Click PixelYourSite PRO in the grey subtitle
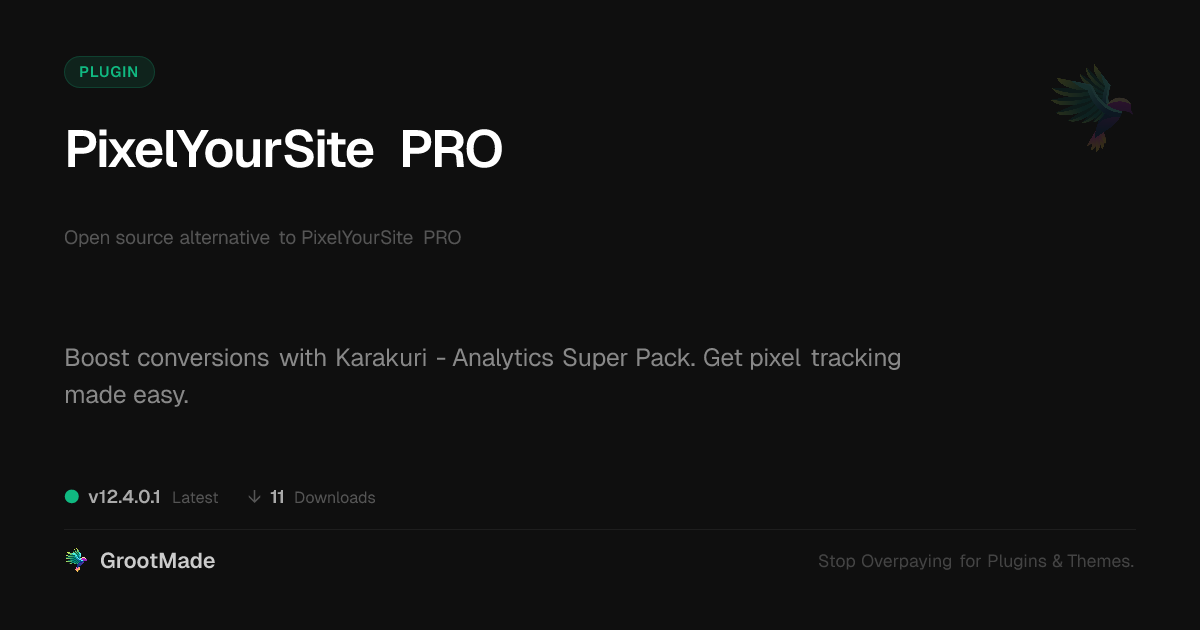Image resolution: width=1200 pixels, height=630 pixels. (381, 238)
